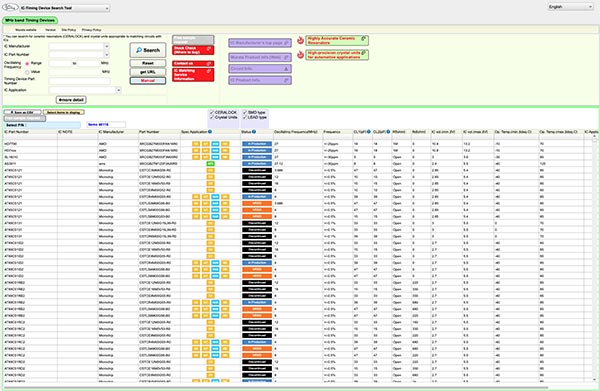Screen dimensions: 600x391
Task: Toggle the LEAD type checkbox
Action: point(245,117)
